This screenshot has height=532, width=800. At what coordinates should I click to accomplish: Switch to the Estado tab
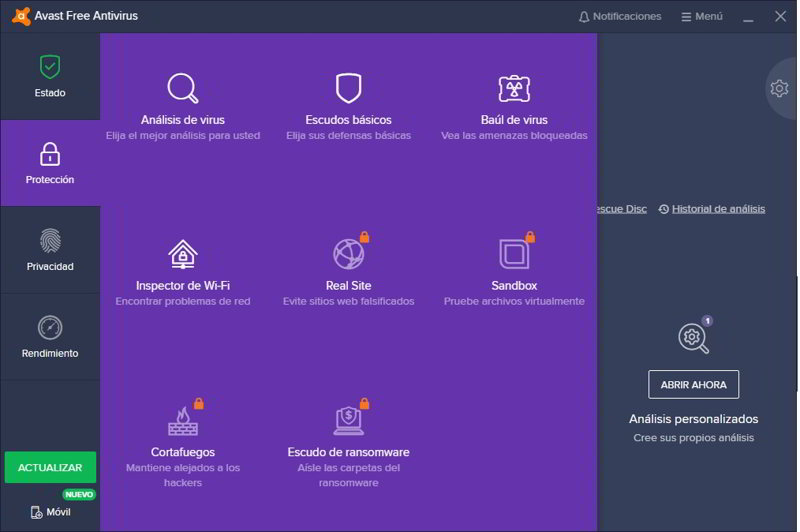pyautogui.click(x=50, y=77)
